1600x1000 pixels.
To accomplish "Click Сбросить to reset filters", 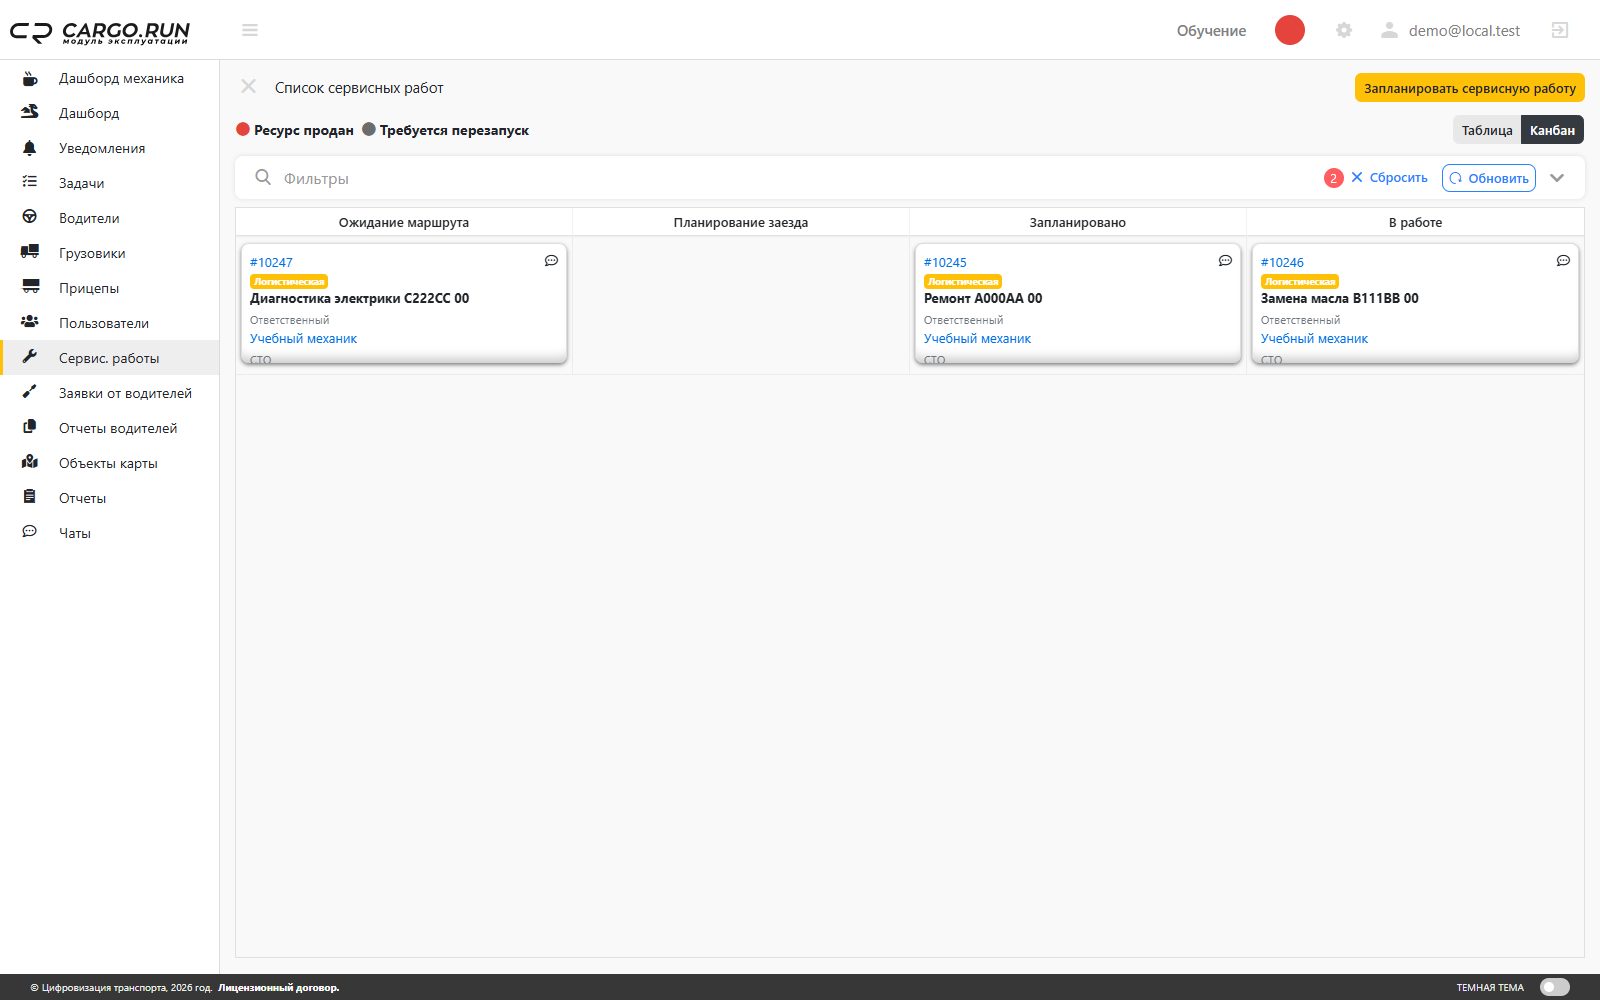I will tap(1390, 177).
